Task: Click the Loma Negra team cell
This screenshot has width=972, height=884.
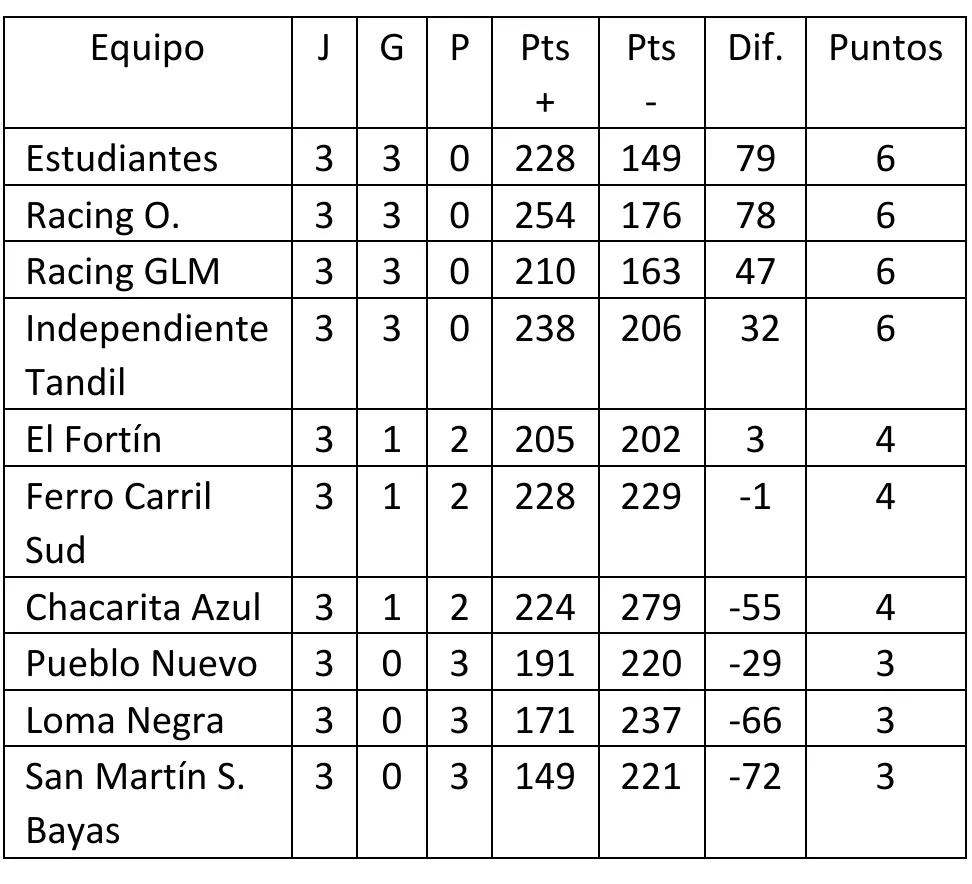Action: pos(125,720)
